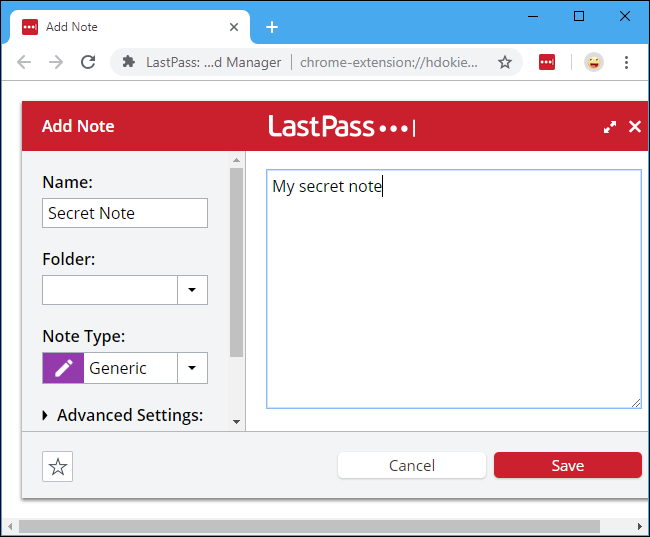
Task: Open the Chrome profile avatar
Action: pyautogui.click(x=594, y=63)
